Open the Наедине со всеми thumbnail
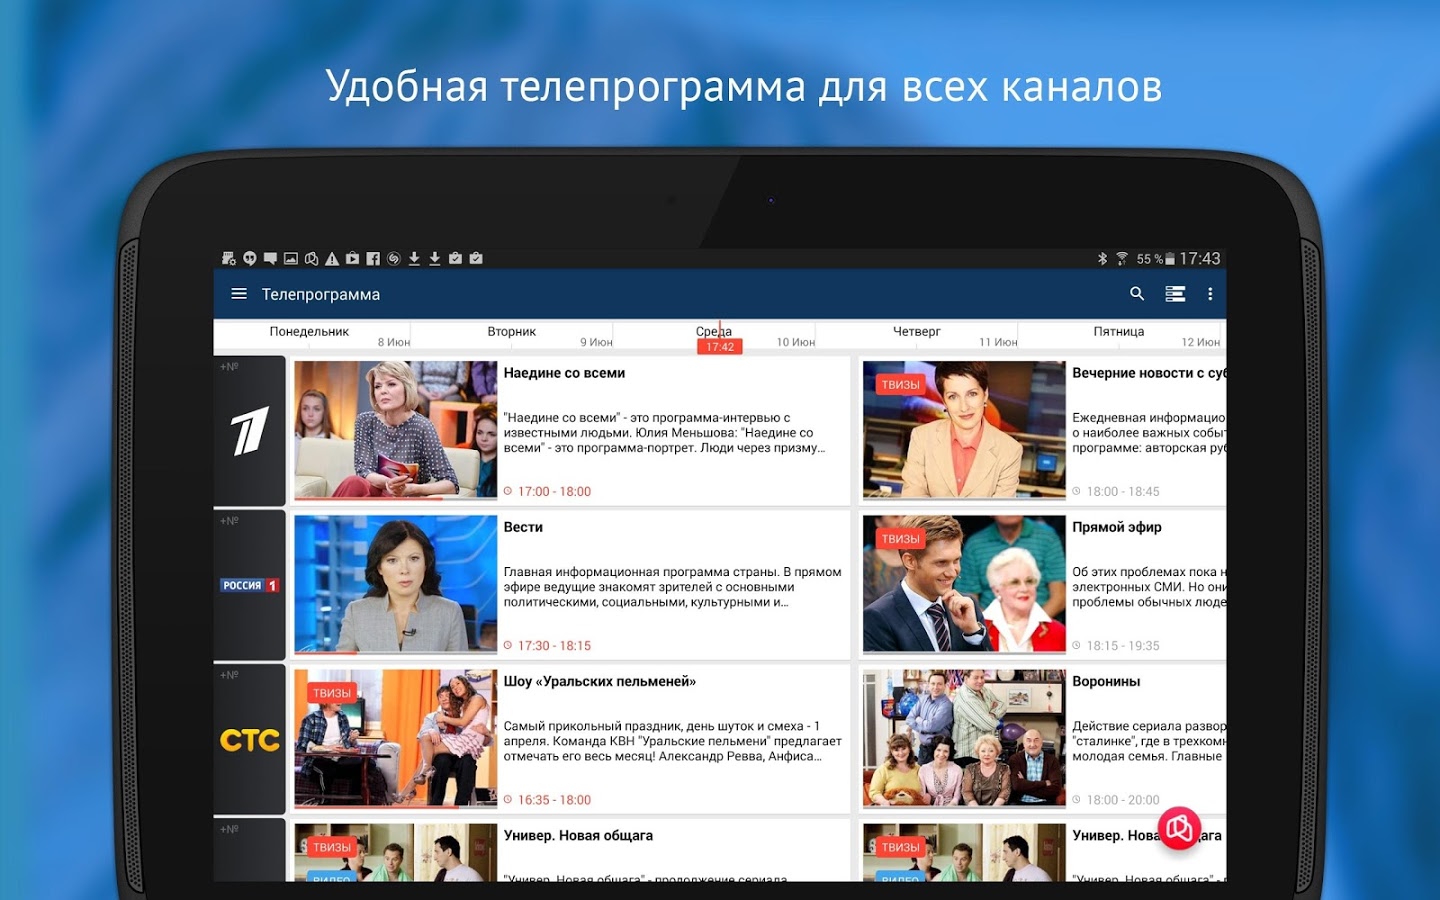This screenshot has width=1440, height=900. coord(396,430)
